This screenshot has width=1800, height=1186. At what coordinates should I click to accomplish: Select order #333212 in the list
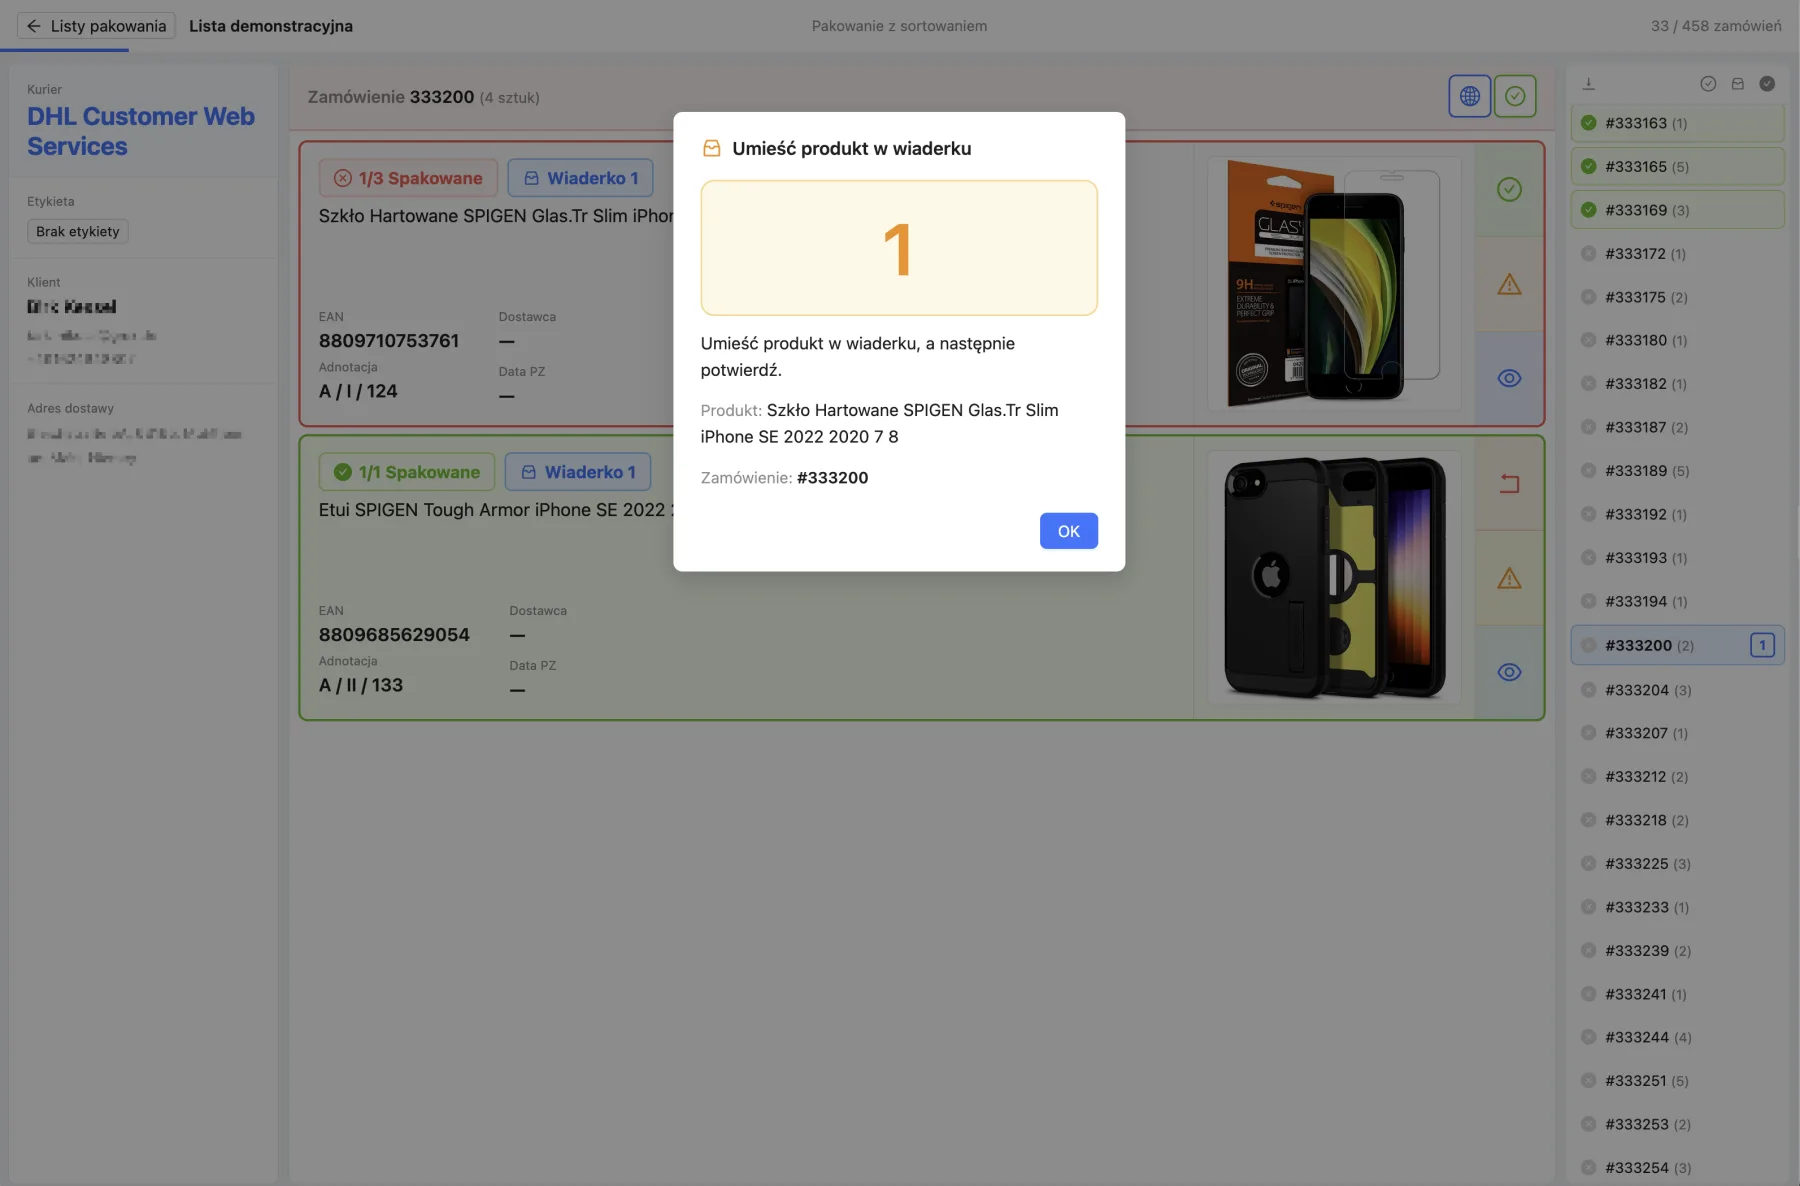[x=1677, y=777]
